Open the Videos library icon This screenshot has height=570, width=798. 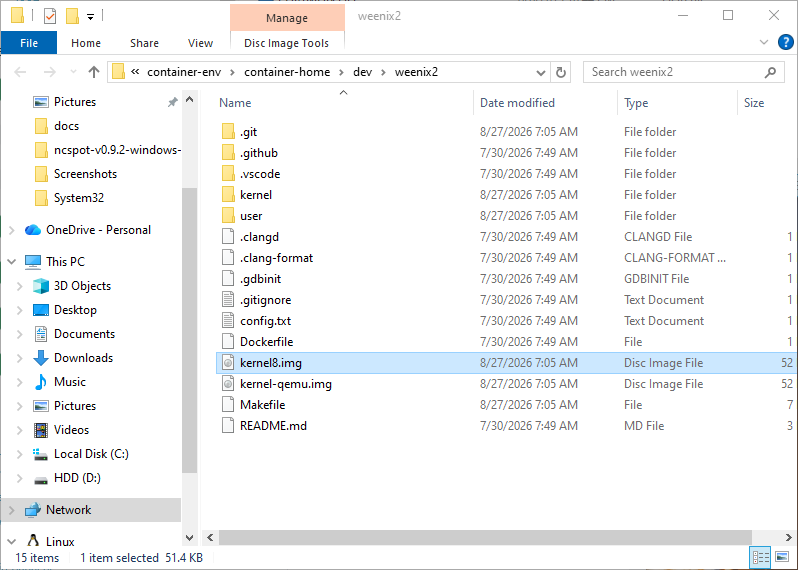(x=41, y=430)
